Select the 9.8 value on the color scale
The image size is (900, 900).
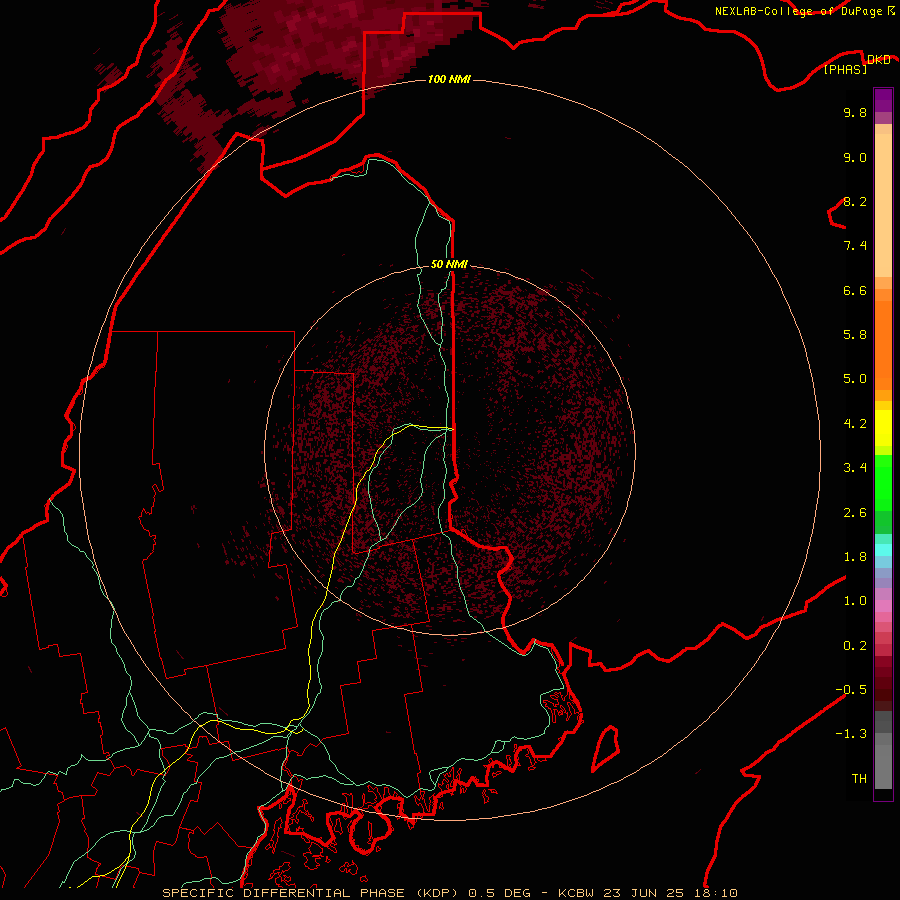[x=855, y=112]
